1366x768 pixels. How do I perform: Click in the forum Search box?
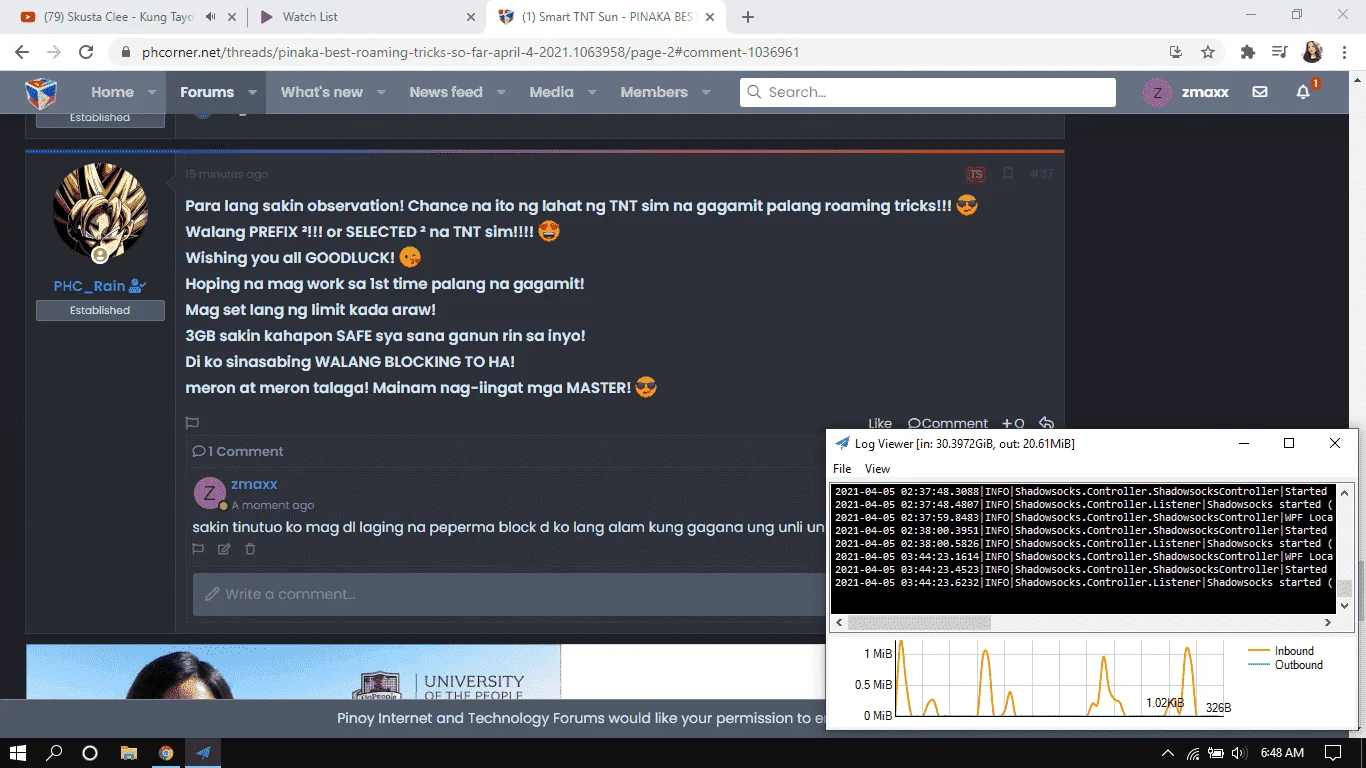click(928, 92)
